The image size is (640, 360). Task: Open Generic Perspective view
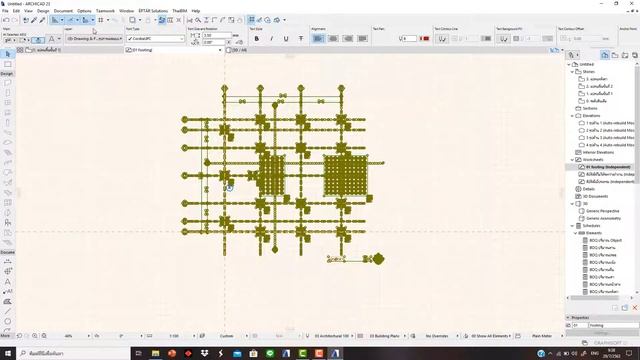coord(602,211)
